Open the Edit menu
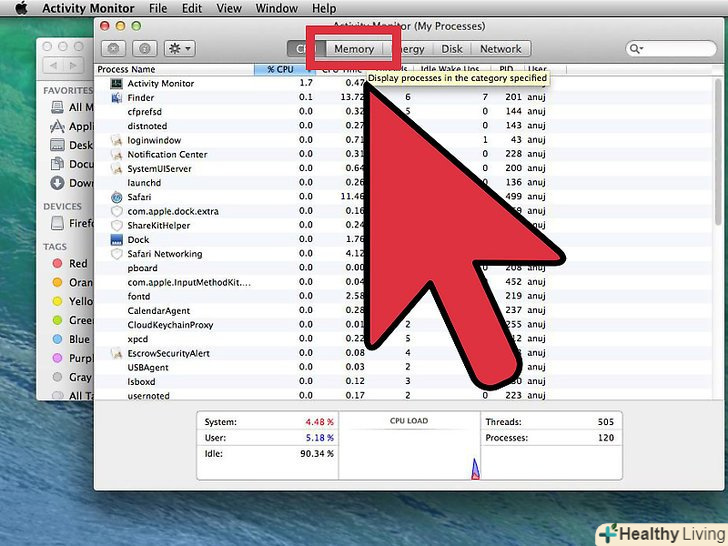 (192, 8)
